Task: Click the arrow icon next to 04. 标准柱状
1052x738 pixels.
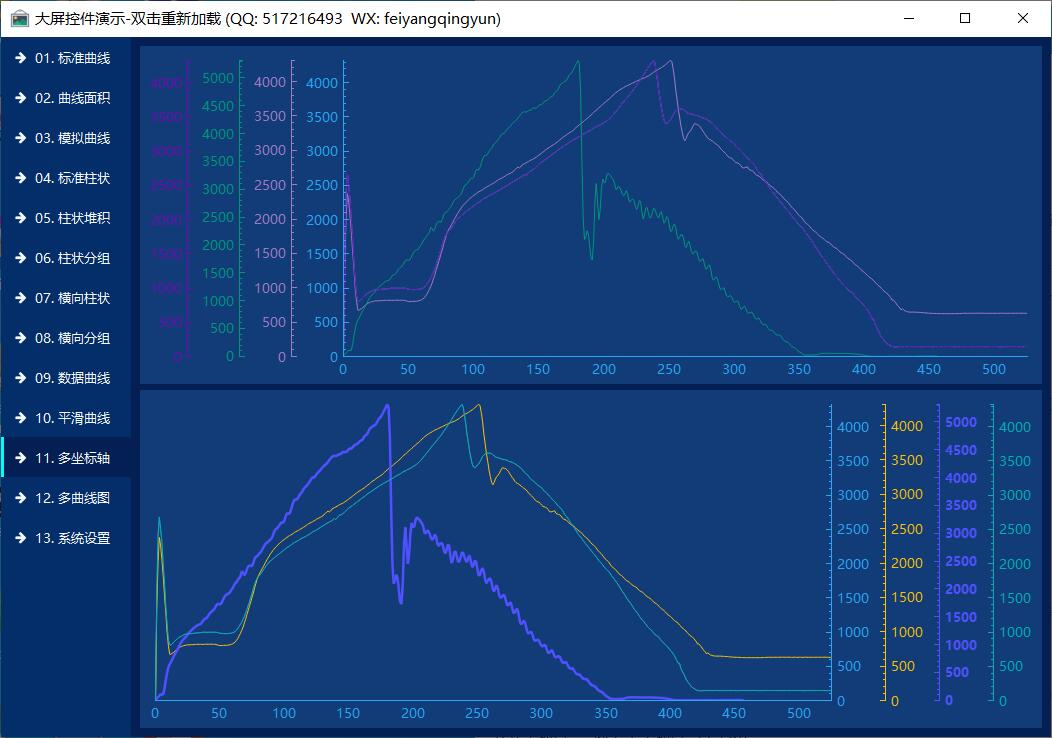Action: click(20, 178)
